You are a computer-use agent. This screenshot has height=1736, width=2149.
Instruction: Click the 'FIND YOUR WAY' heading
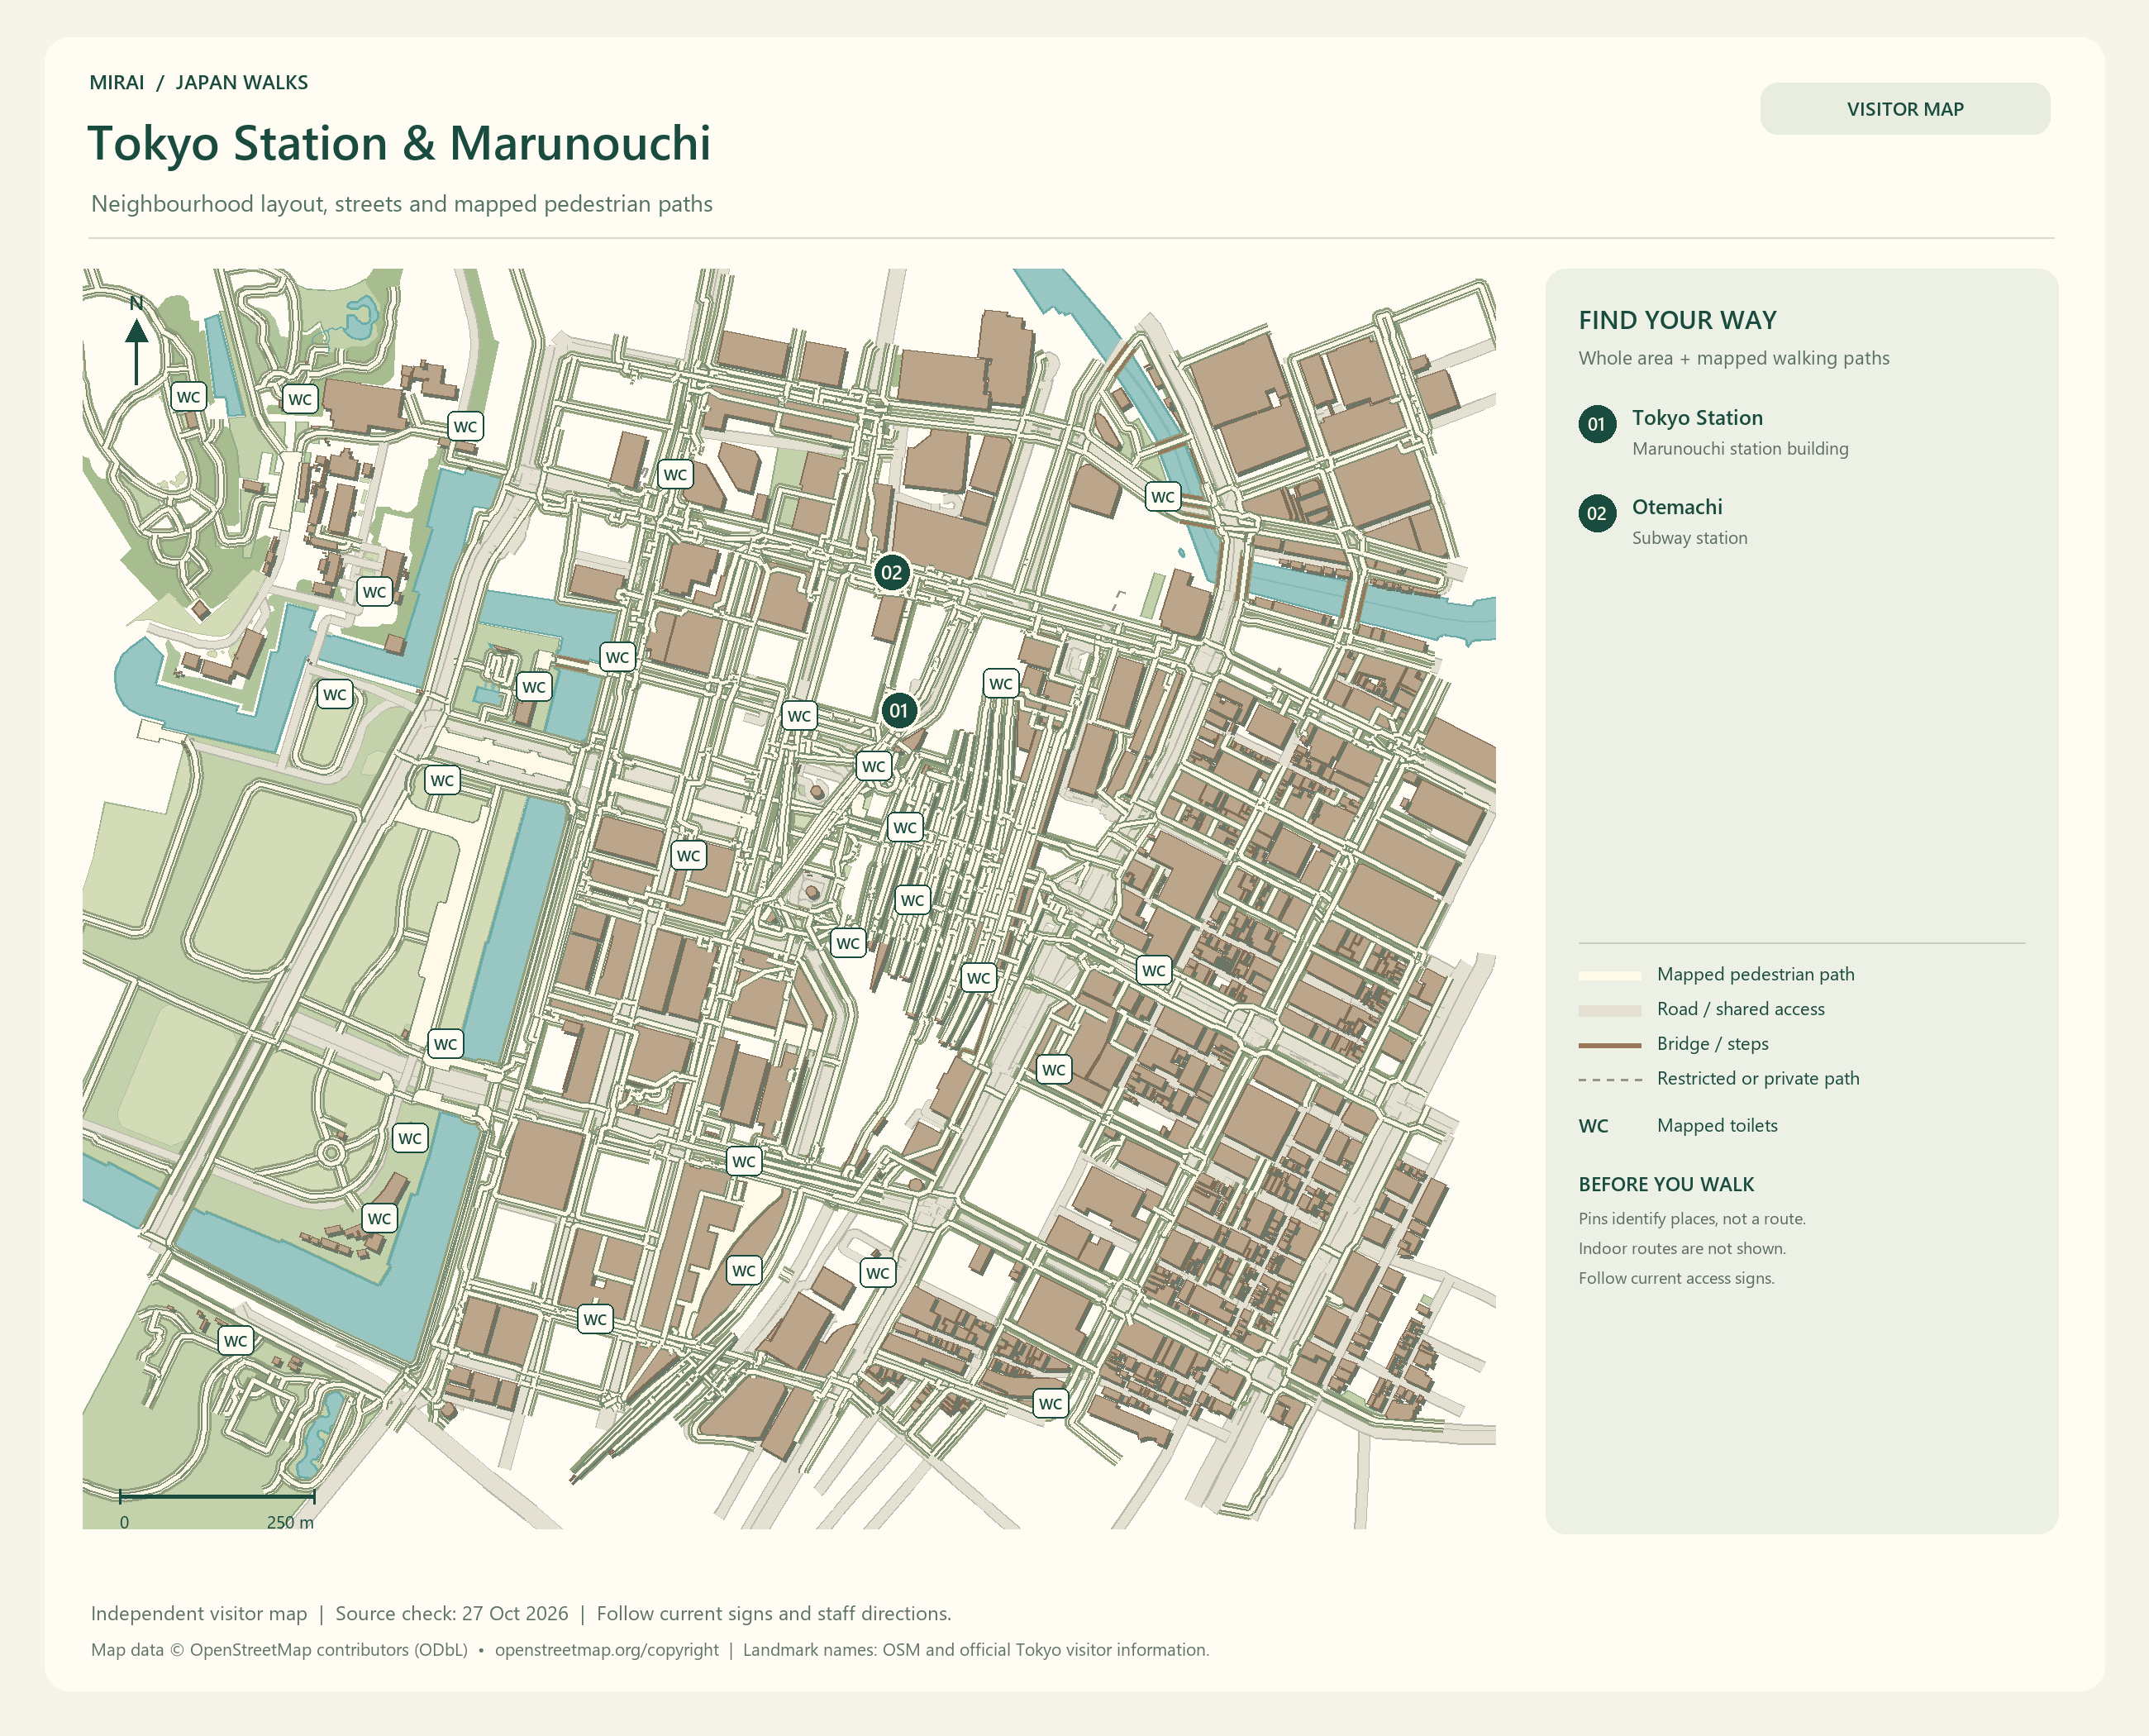[1677, 320]
